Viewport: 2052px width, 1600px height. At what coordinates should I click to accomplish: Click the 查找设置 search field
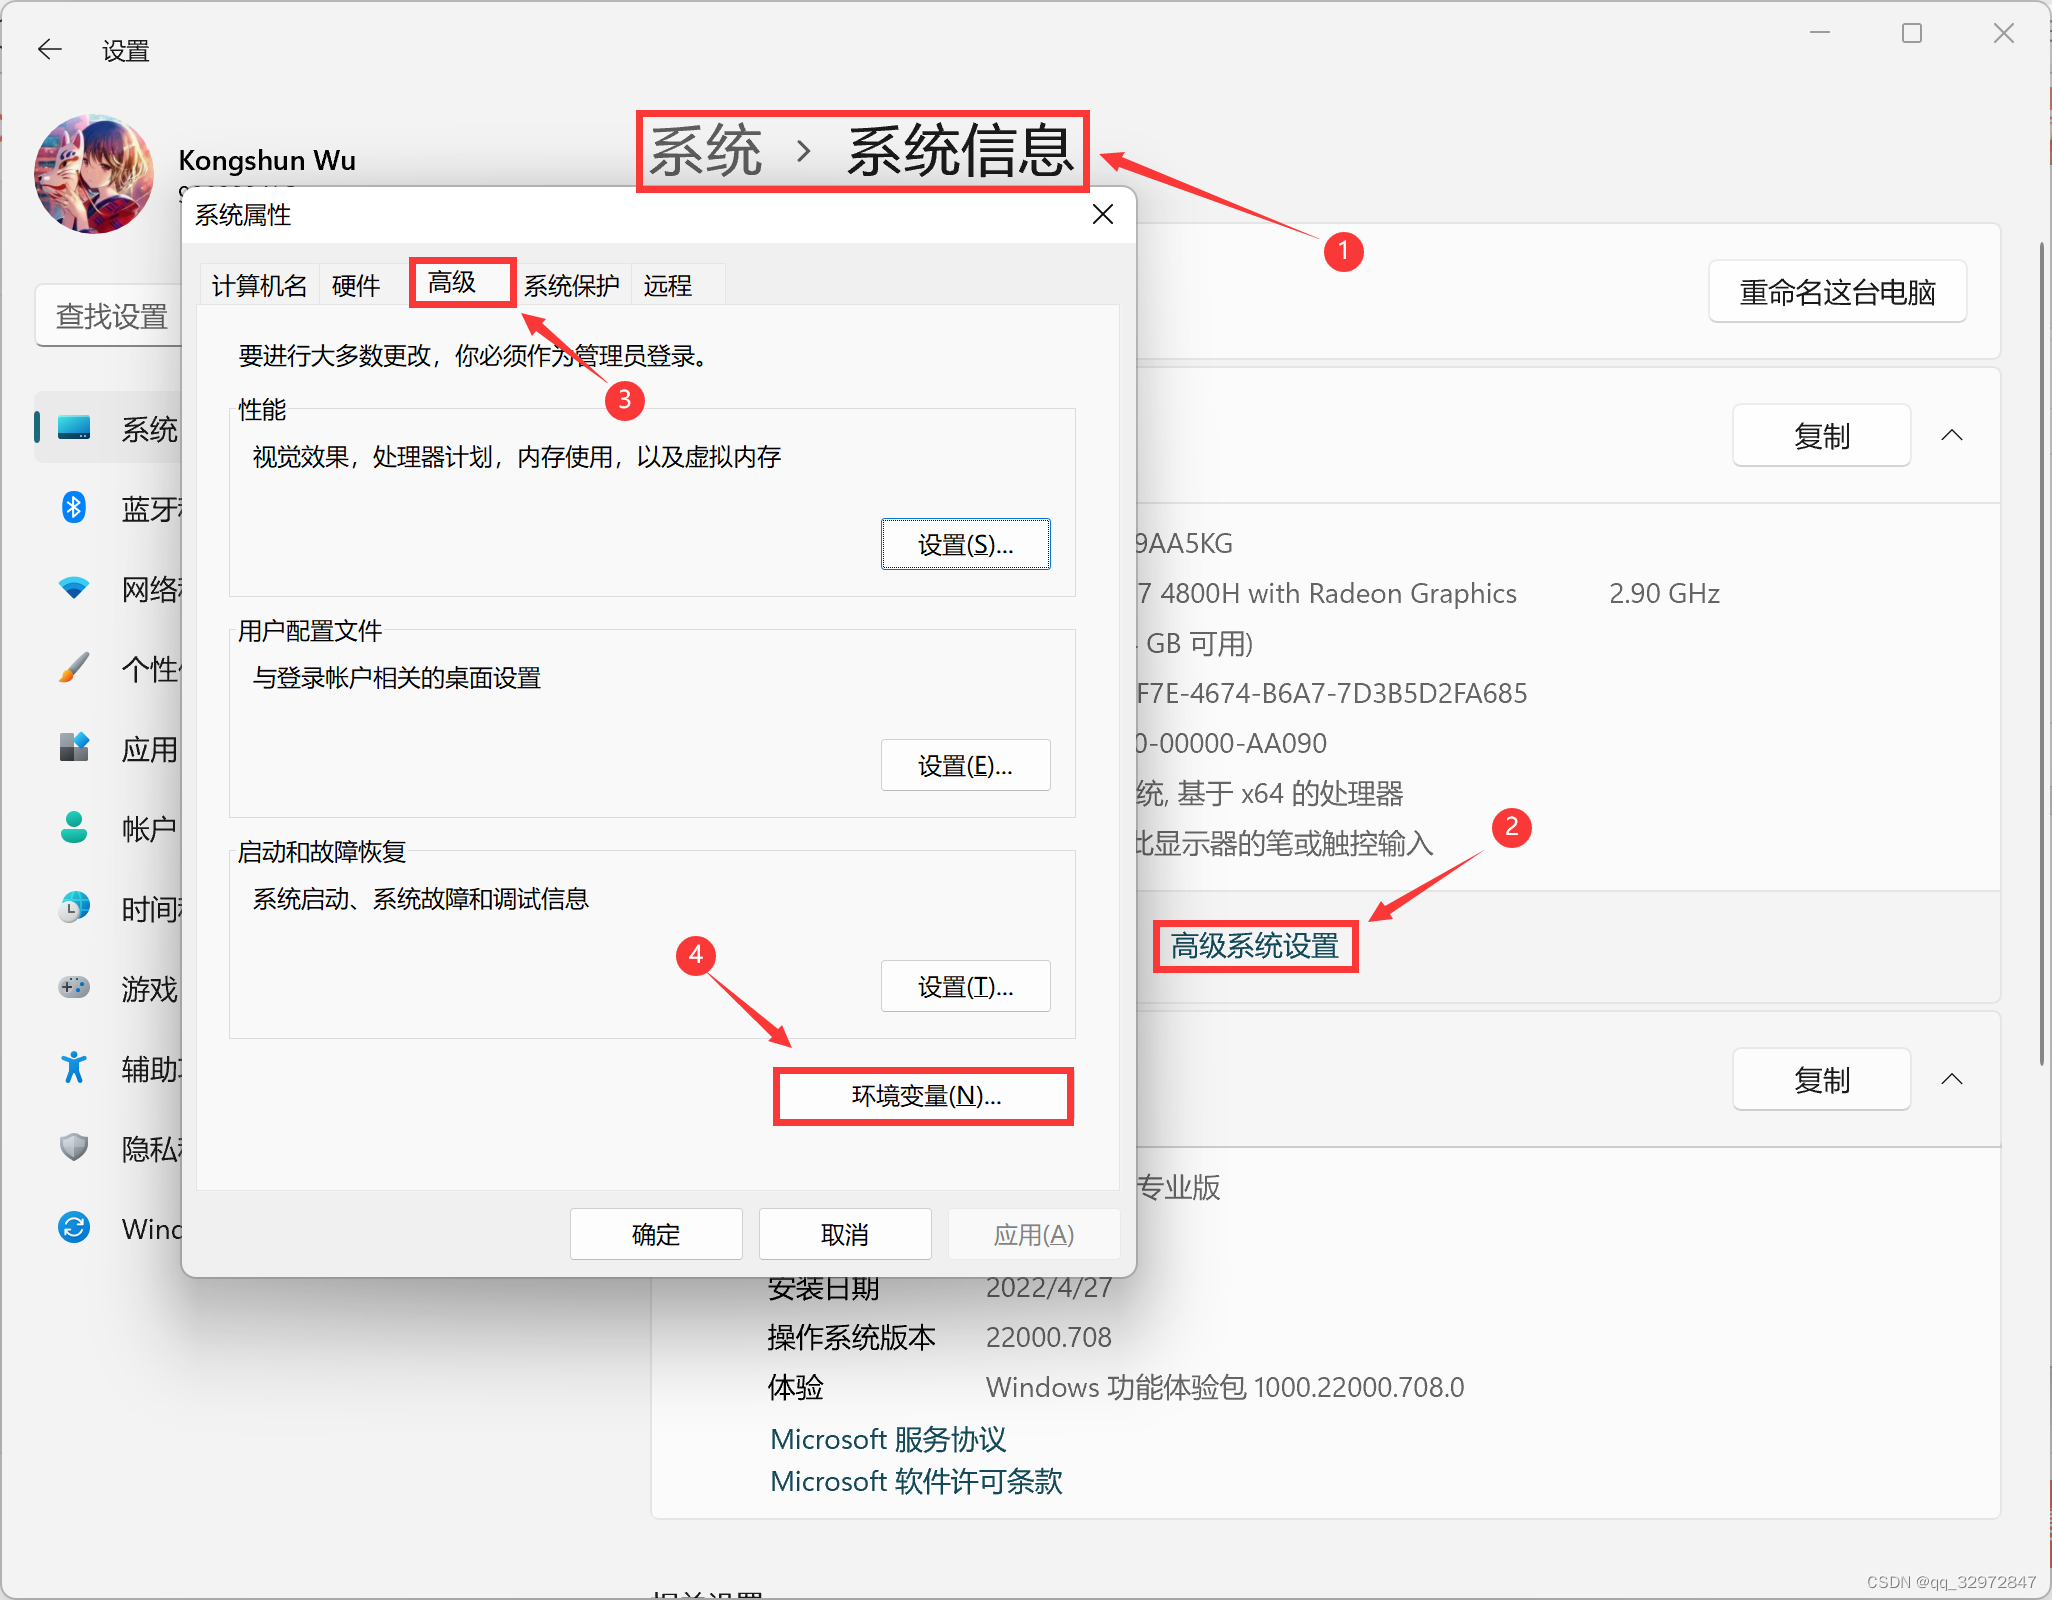pyautogui.click(x=110, y=317)
